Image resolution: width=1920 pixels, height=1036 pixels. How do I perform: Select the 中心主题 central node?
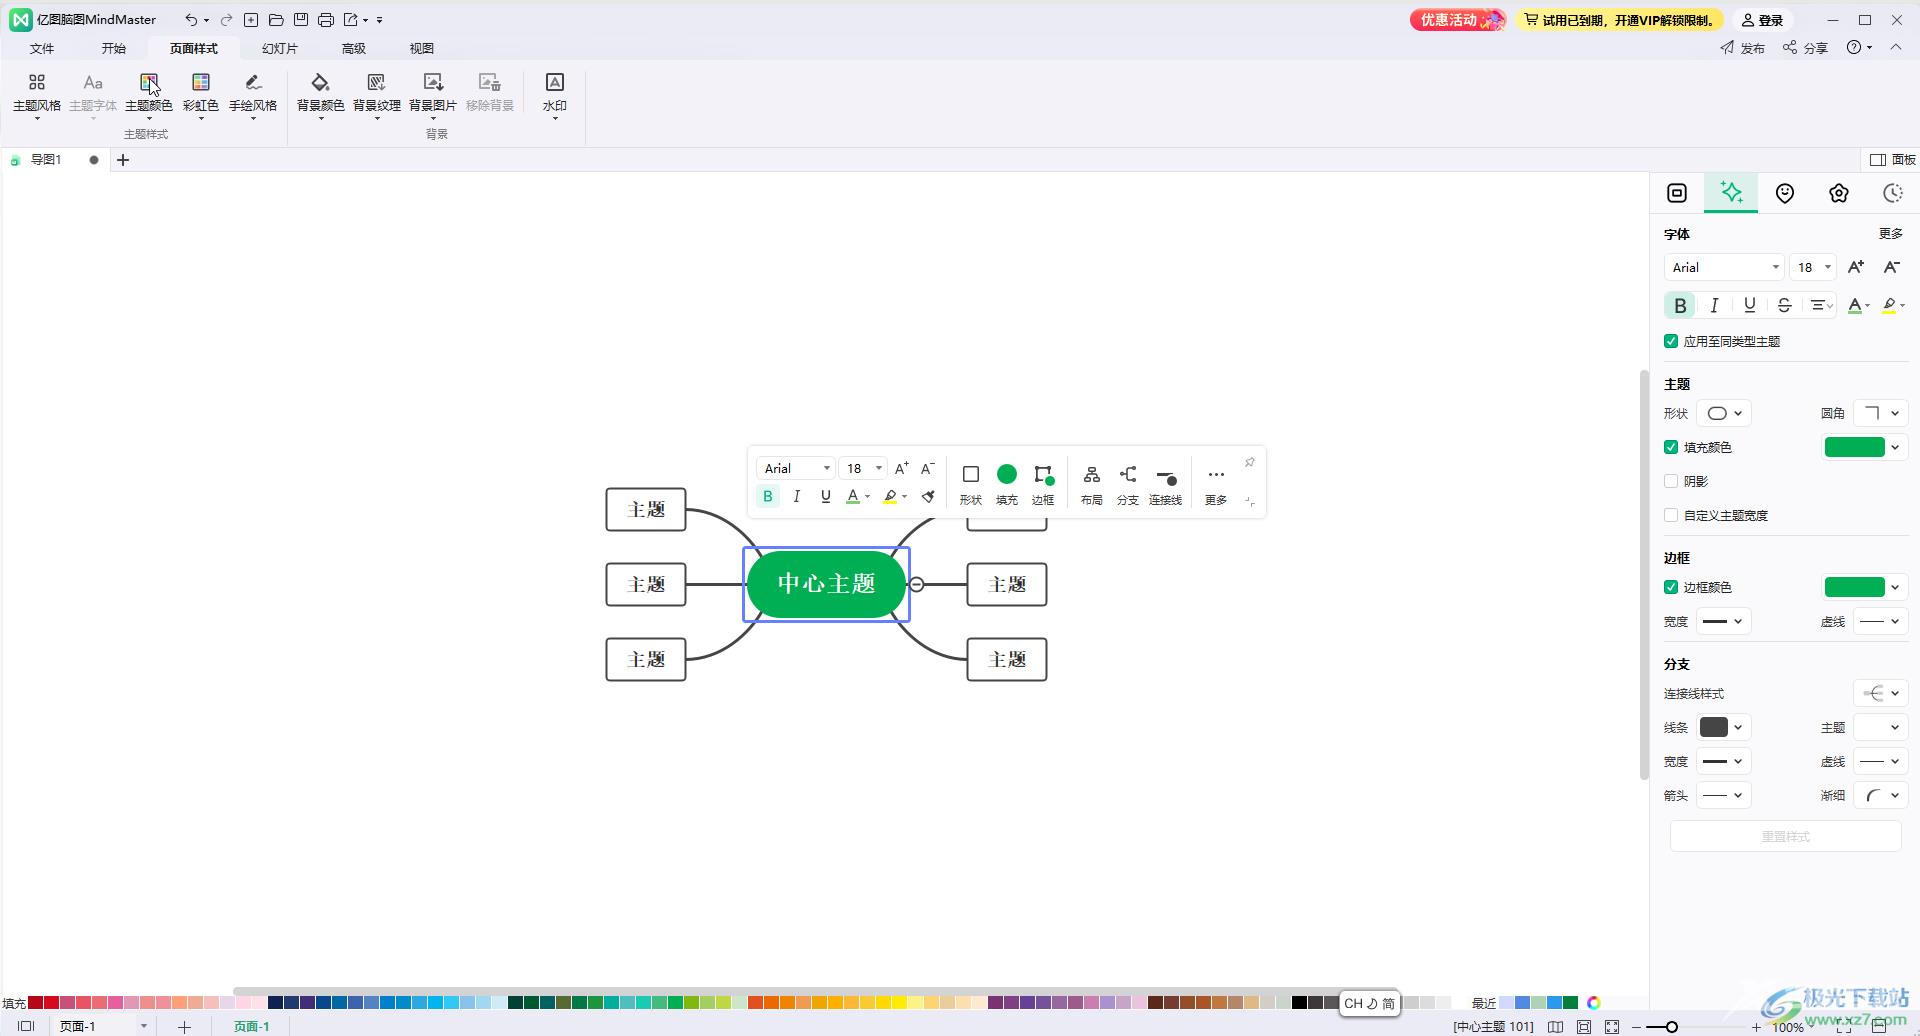(x=826, y=584)
